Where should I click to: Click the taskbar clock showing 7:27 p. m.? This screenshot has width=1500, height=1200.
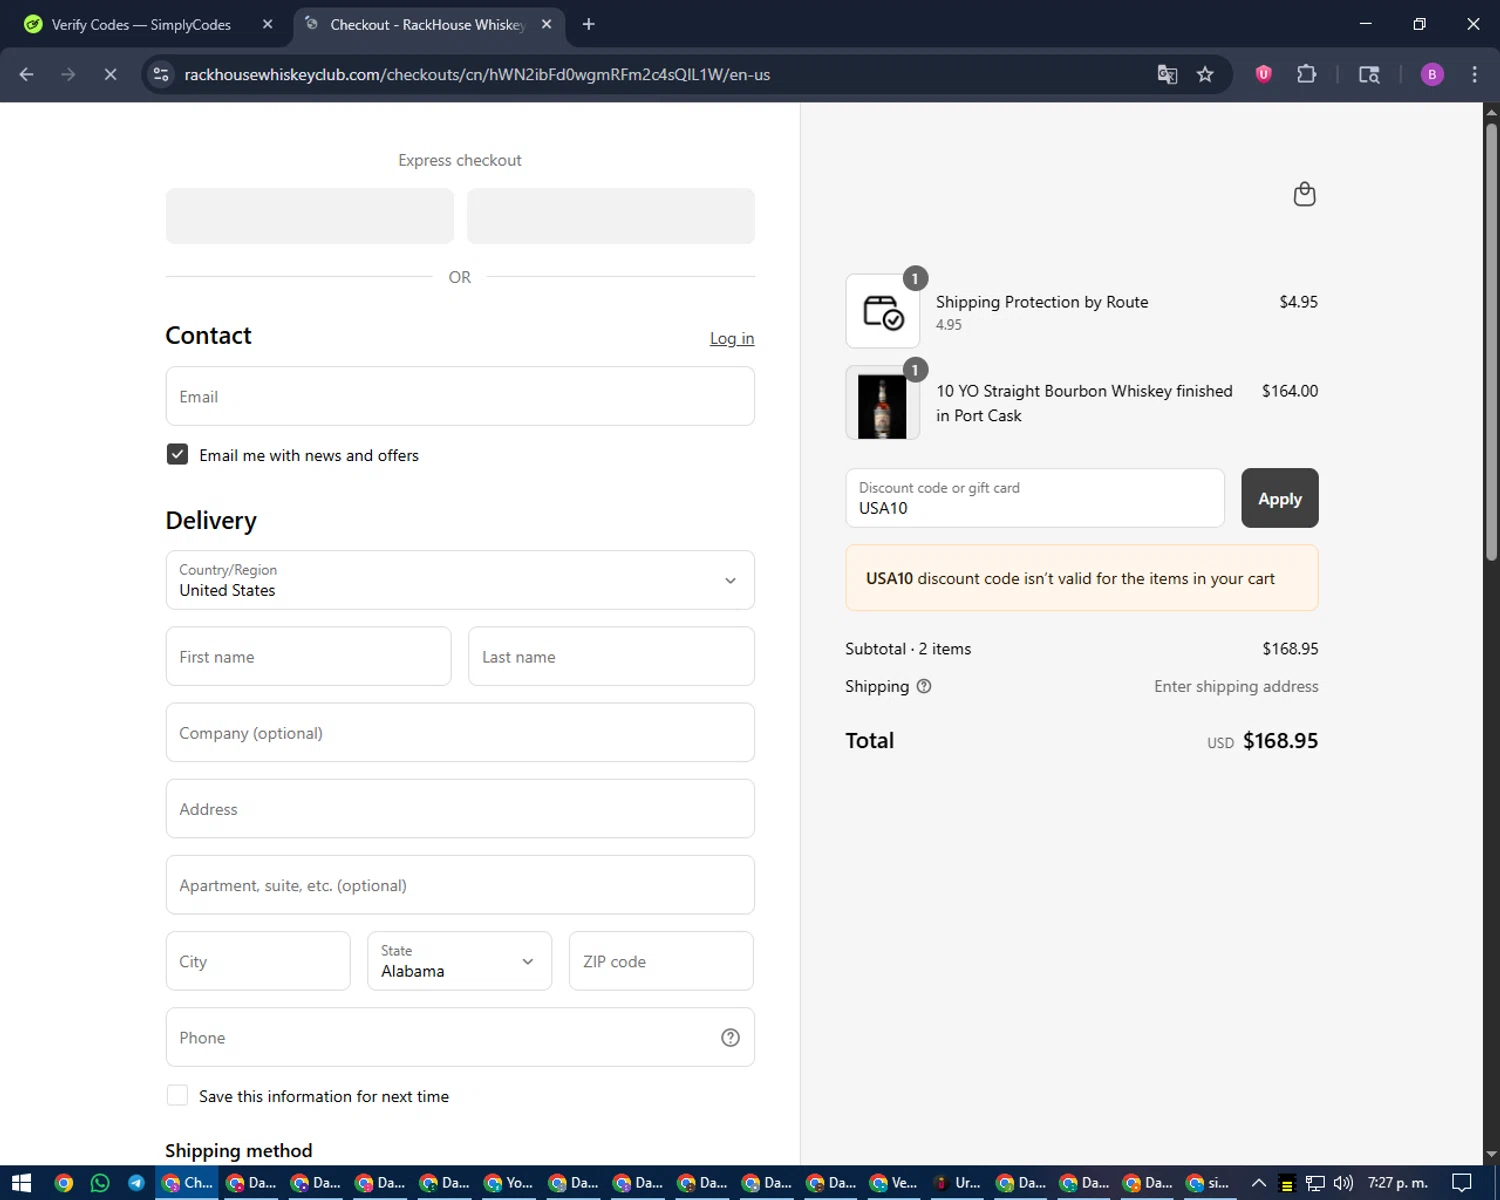1397,1183
